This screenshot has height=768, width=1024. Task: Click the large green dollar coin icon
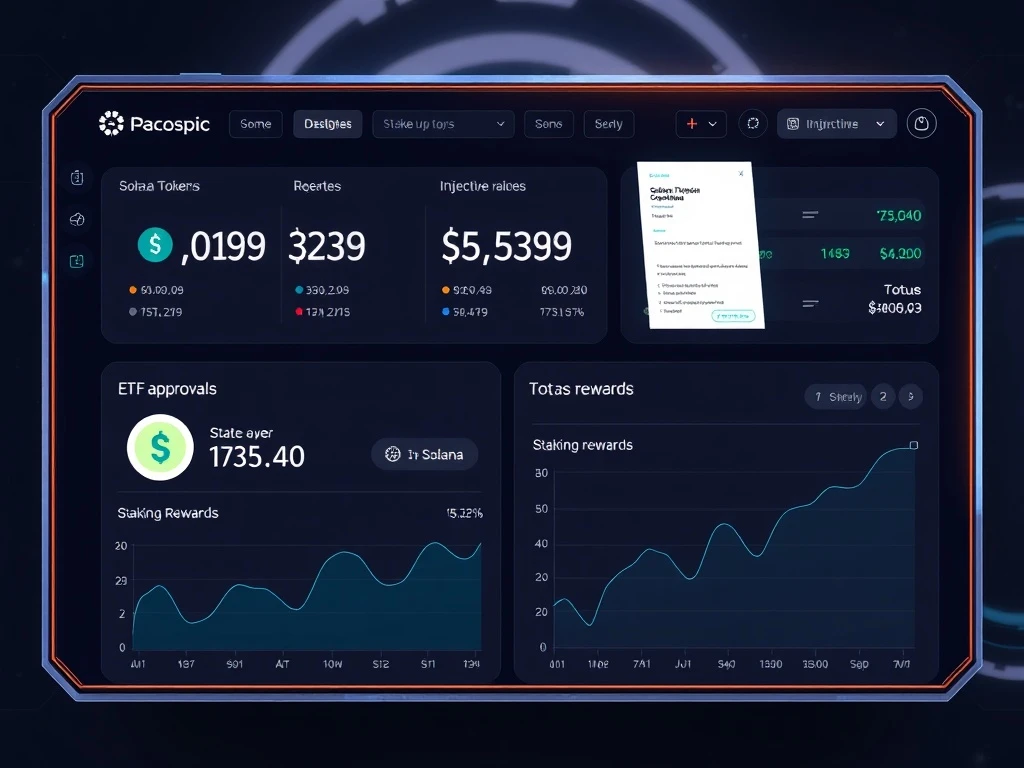click(x=160, y=447)
